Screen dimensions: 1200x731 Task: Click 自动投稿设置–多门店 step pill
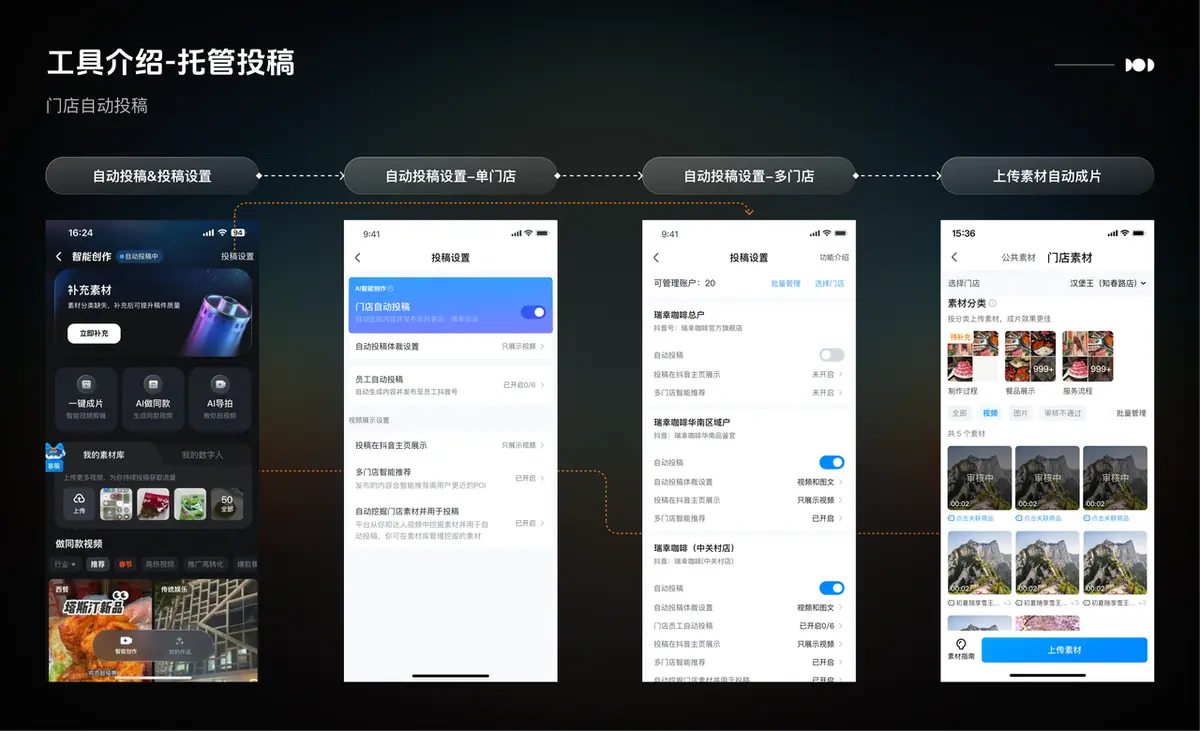[749, 176]
